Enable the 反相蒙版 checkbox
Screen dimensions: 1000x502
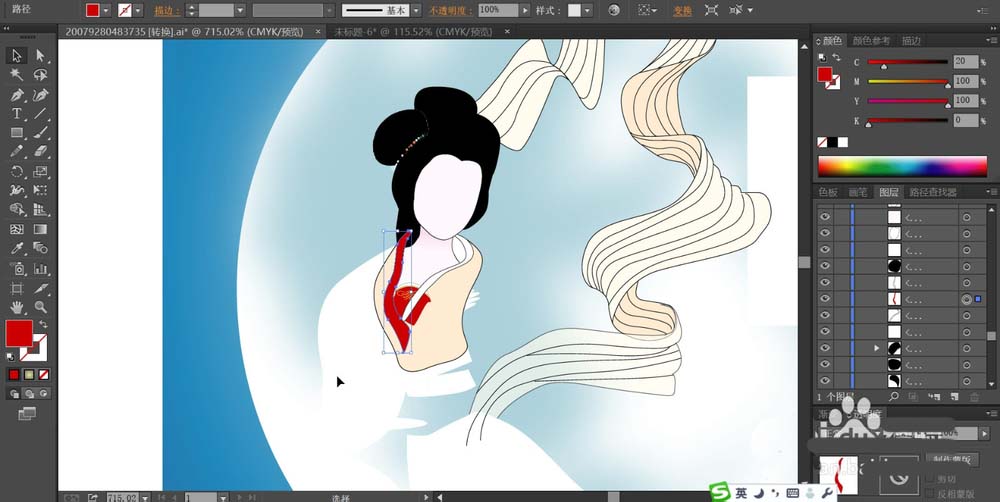(930, 493)
